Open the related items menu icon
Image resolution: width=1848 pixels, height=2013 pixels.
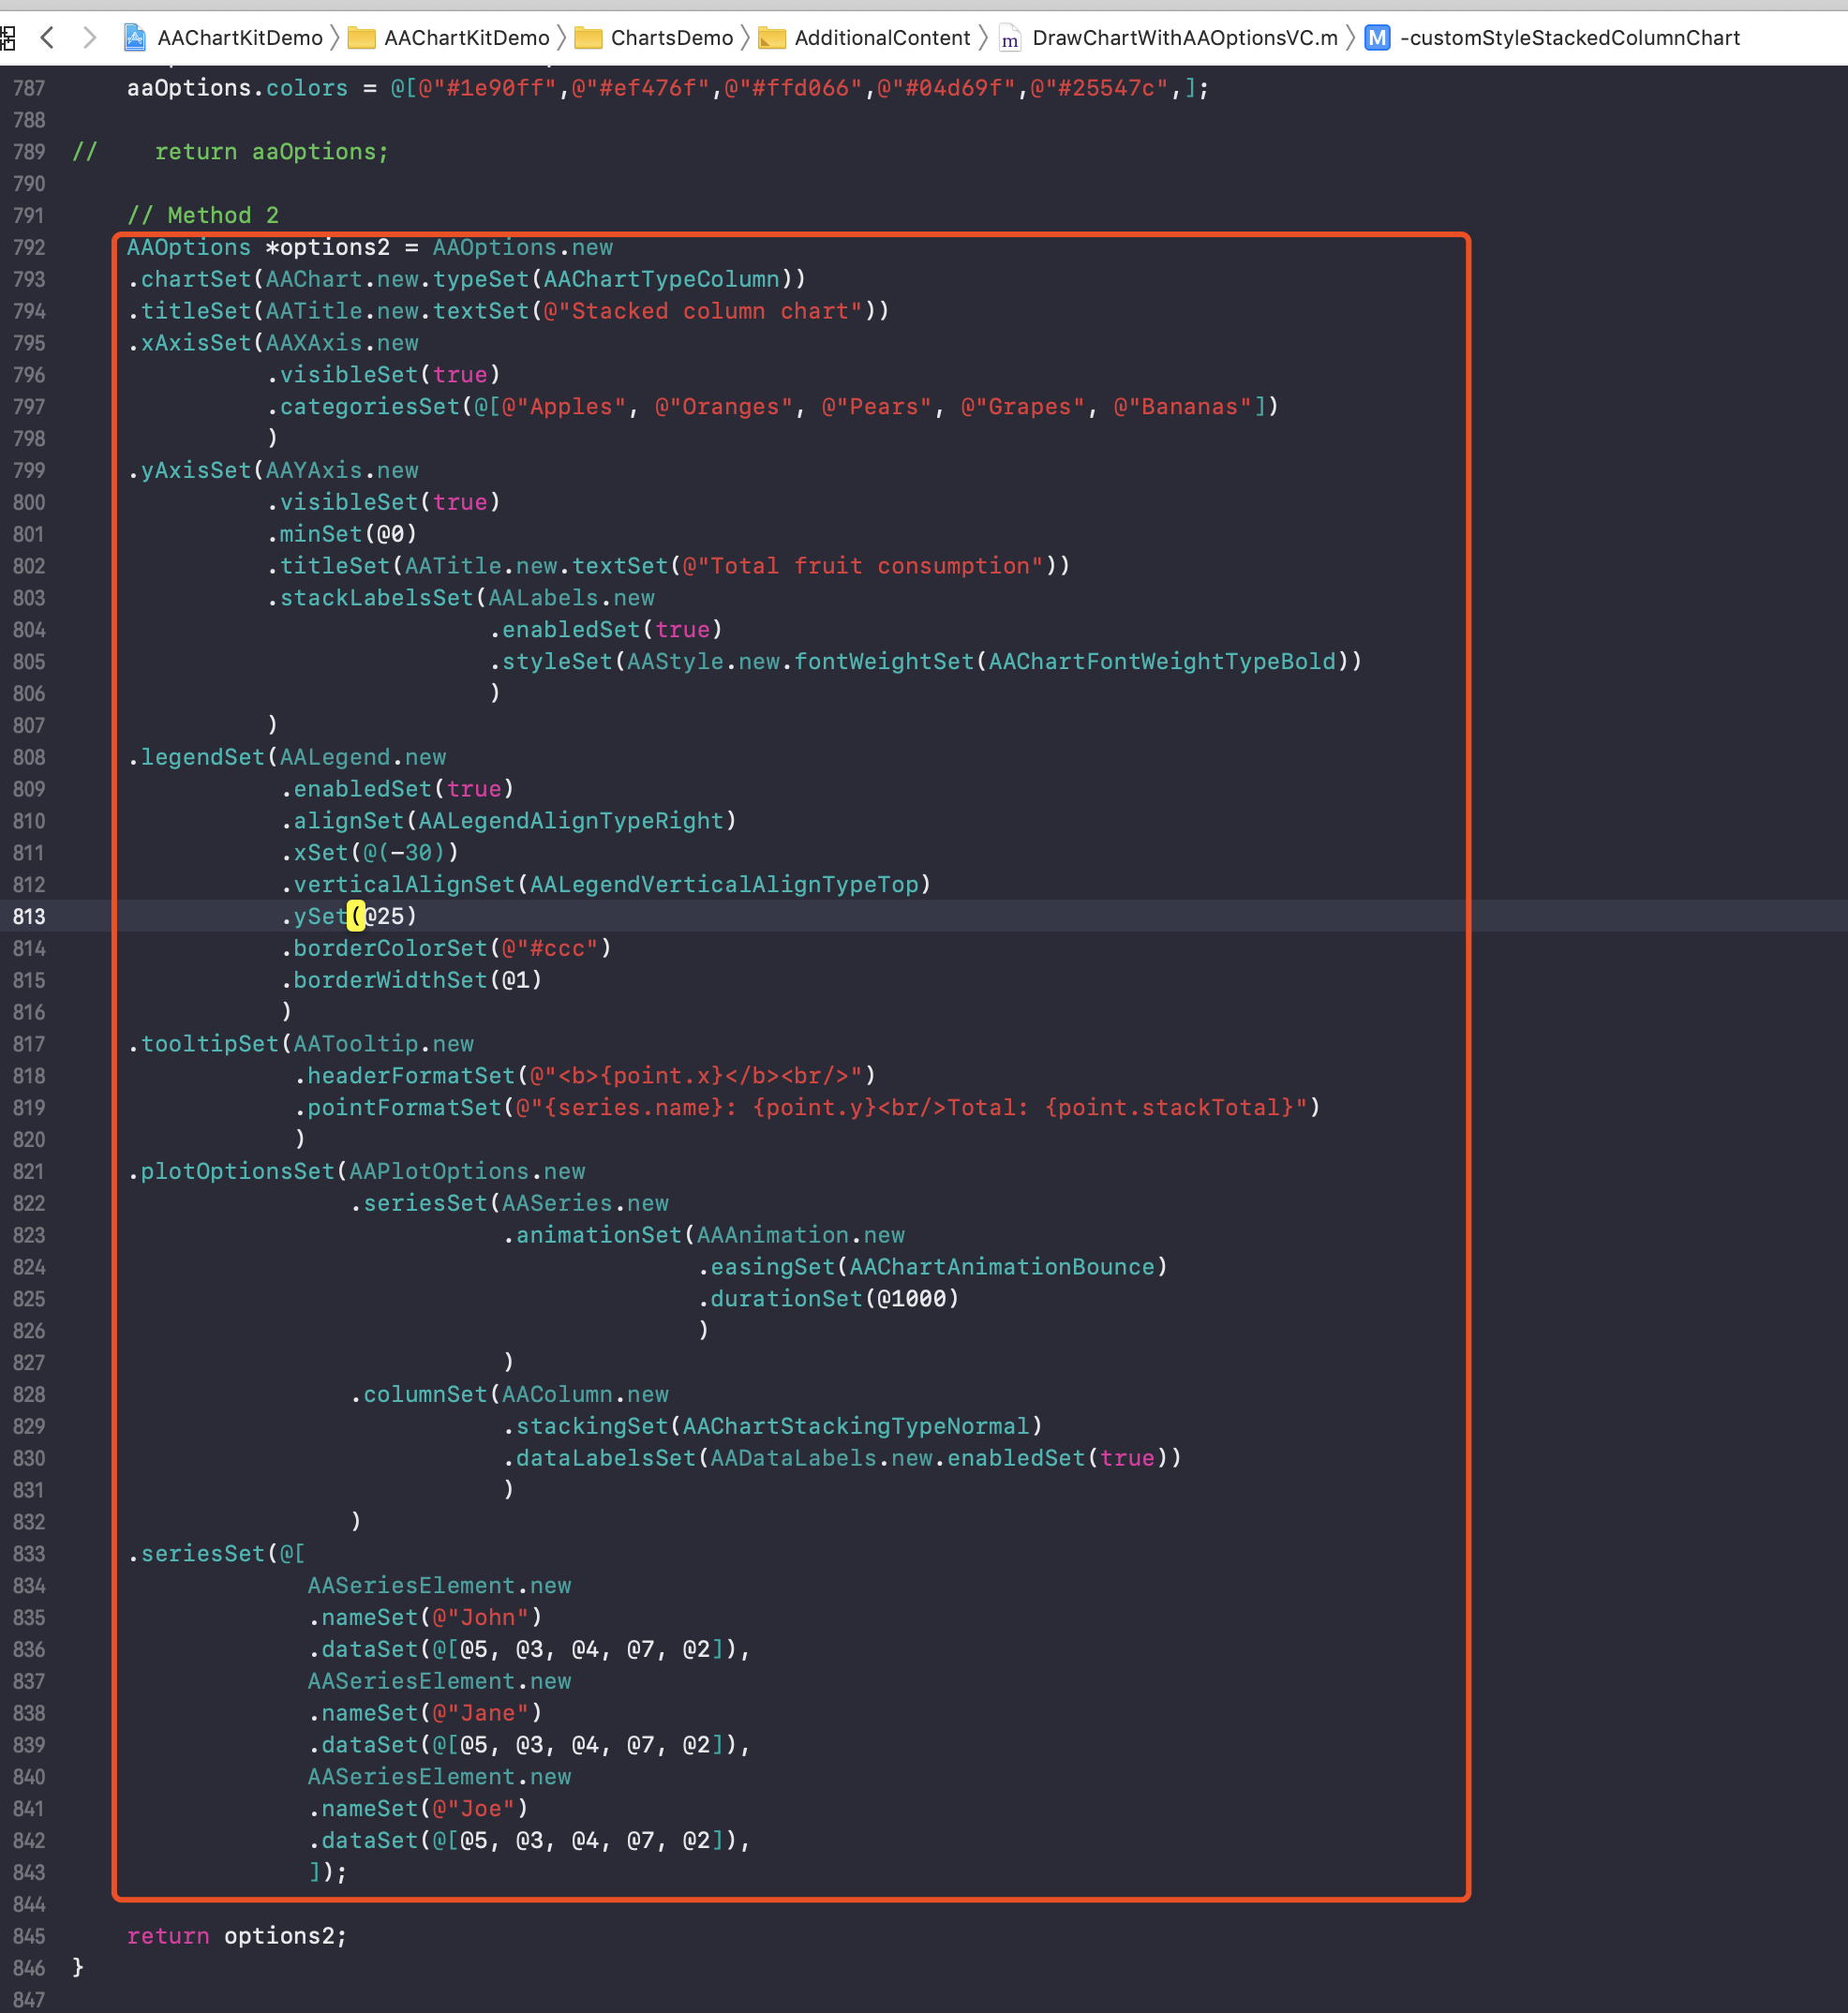coord(9,38)
